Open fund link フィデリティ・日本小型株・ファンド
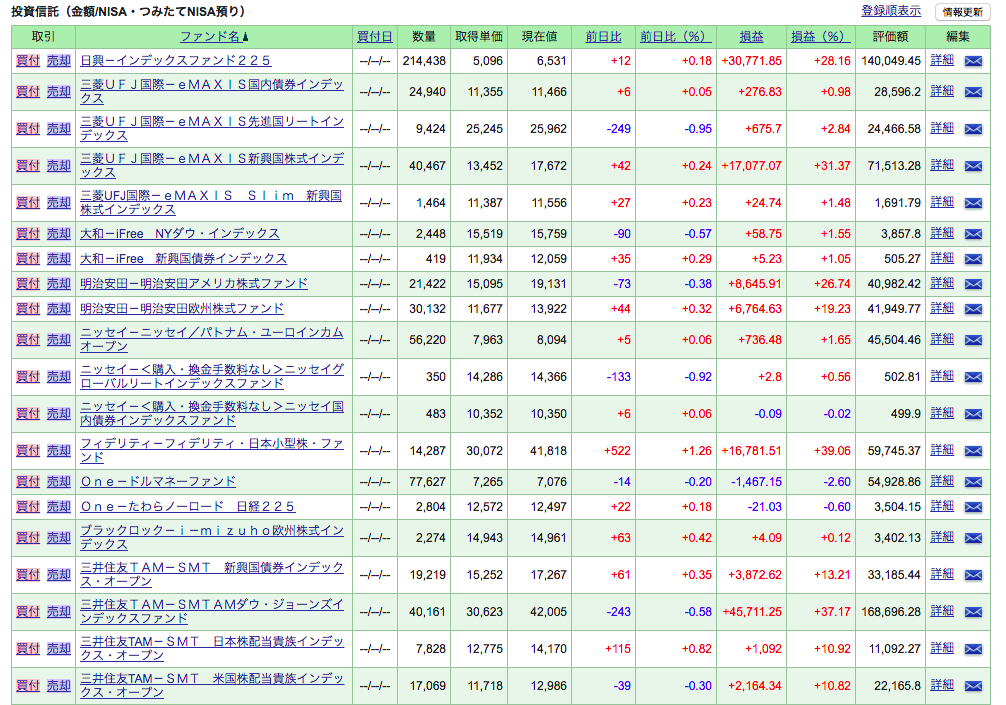This screenshot has height=705, width=1006. [x=212, y=451]
